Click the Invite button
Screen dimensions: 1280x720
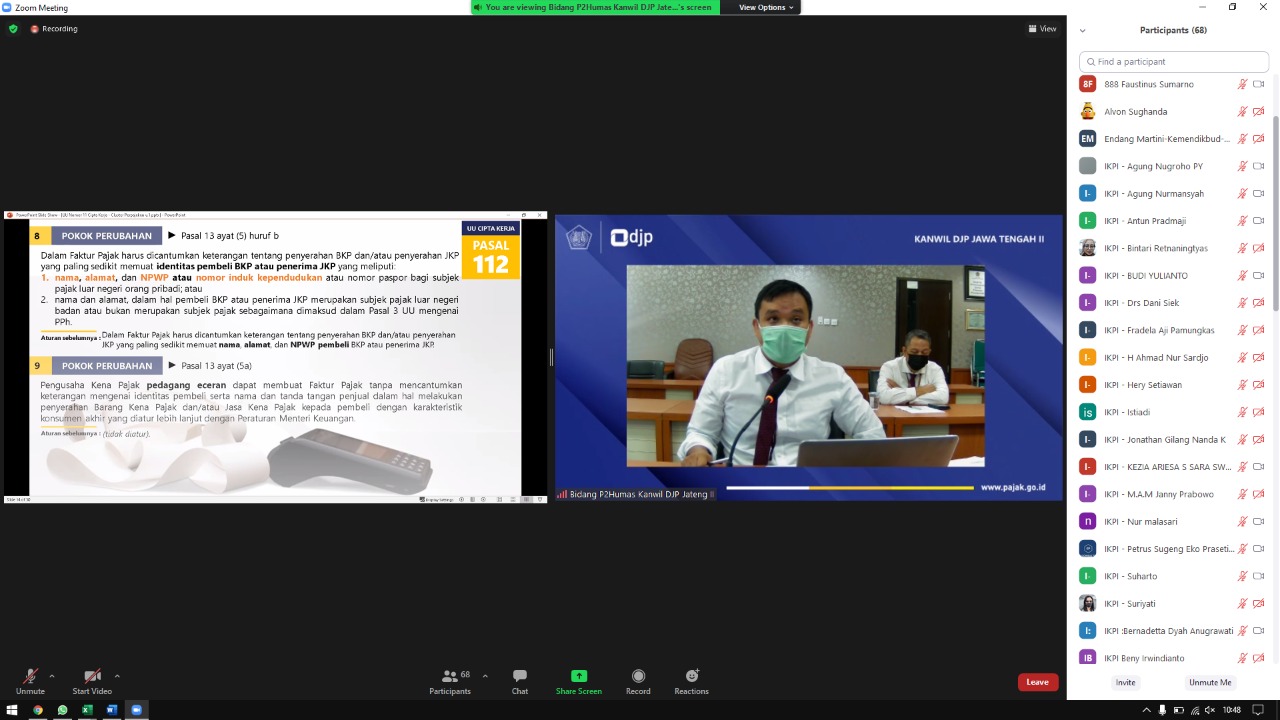pos(1125,682)
